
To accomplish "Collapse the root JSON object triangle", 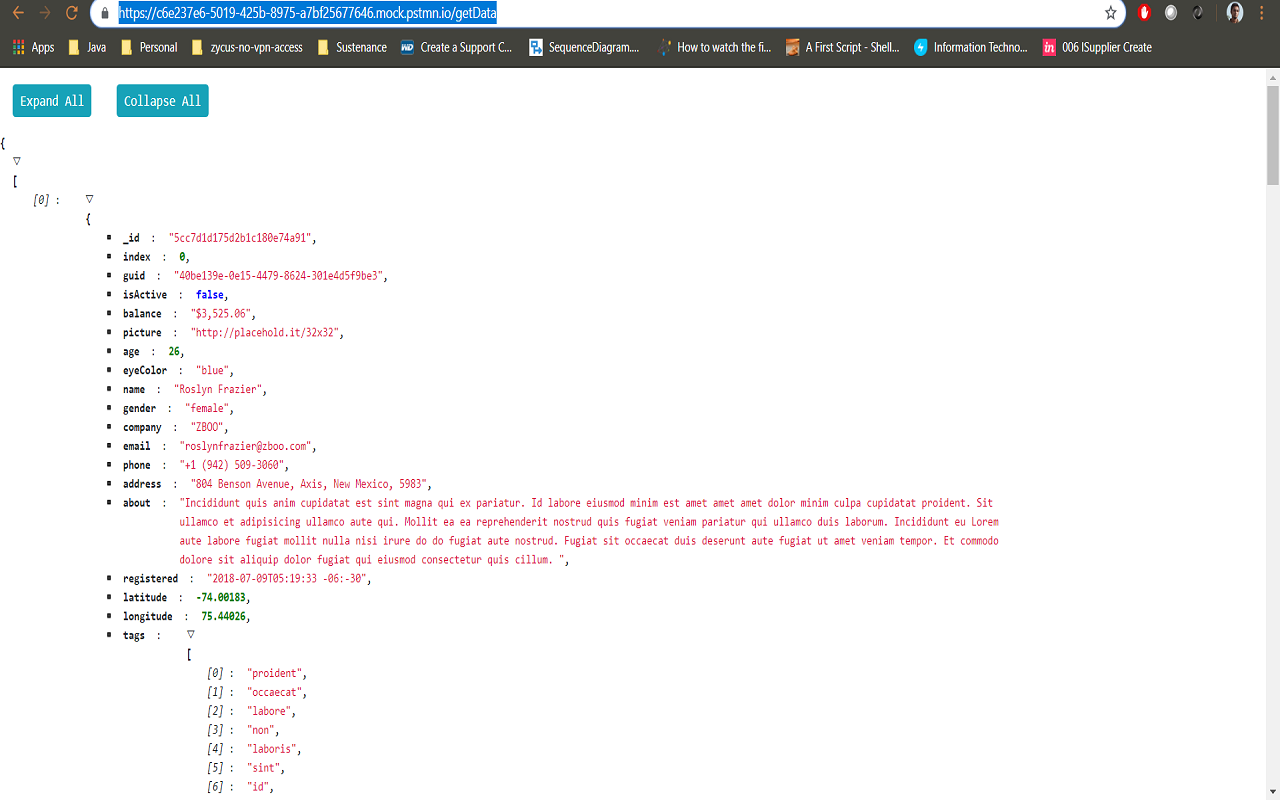I will pos(17,161).
